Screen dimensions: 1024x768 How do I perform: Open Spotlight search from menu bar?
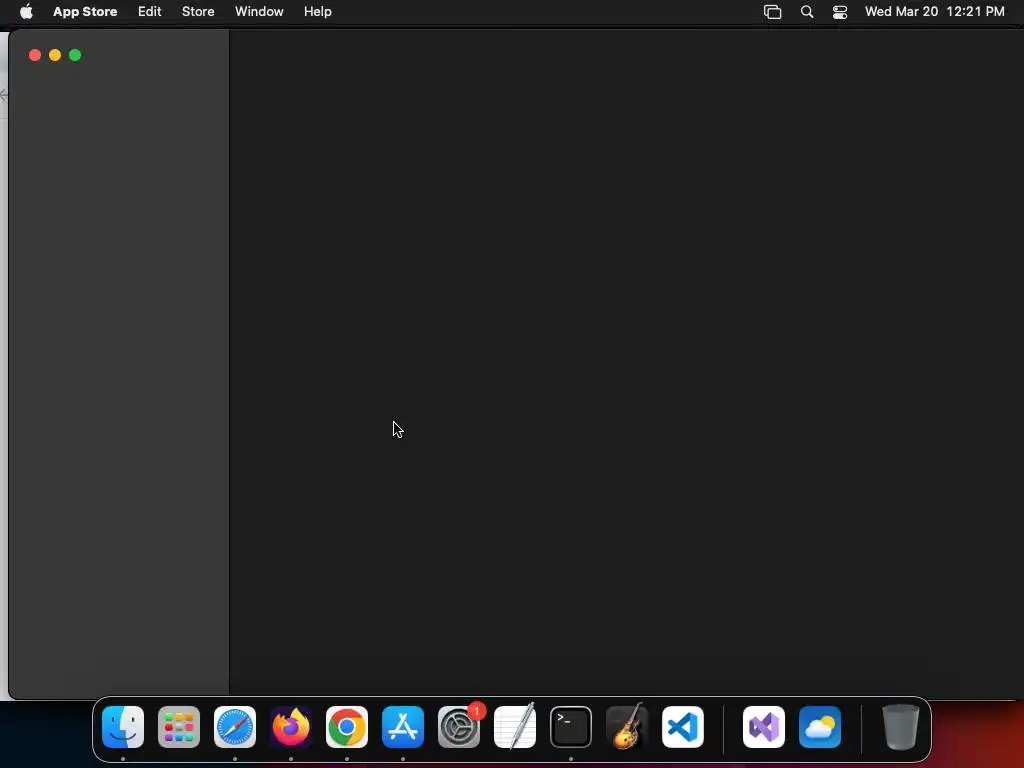coord(807,12)
